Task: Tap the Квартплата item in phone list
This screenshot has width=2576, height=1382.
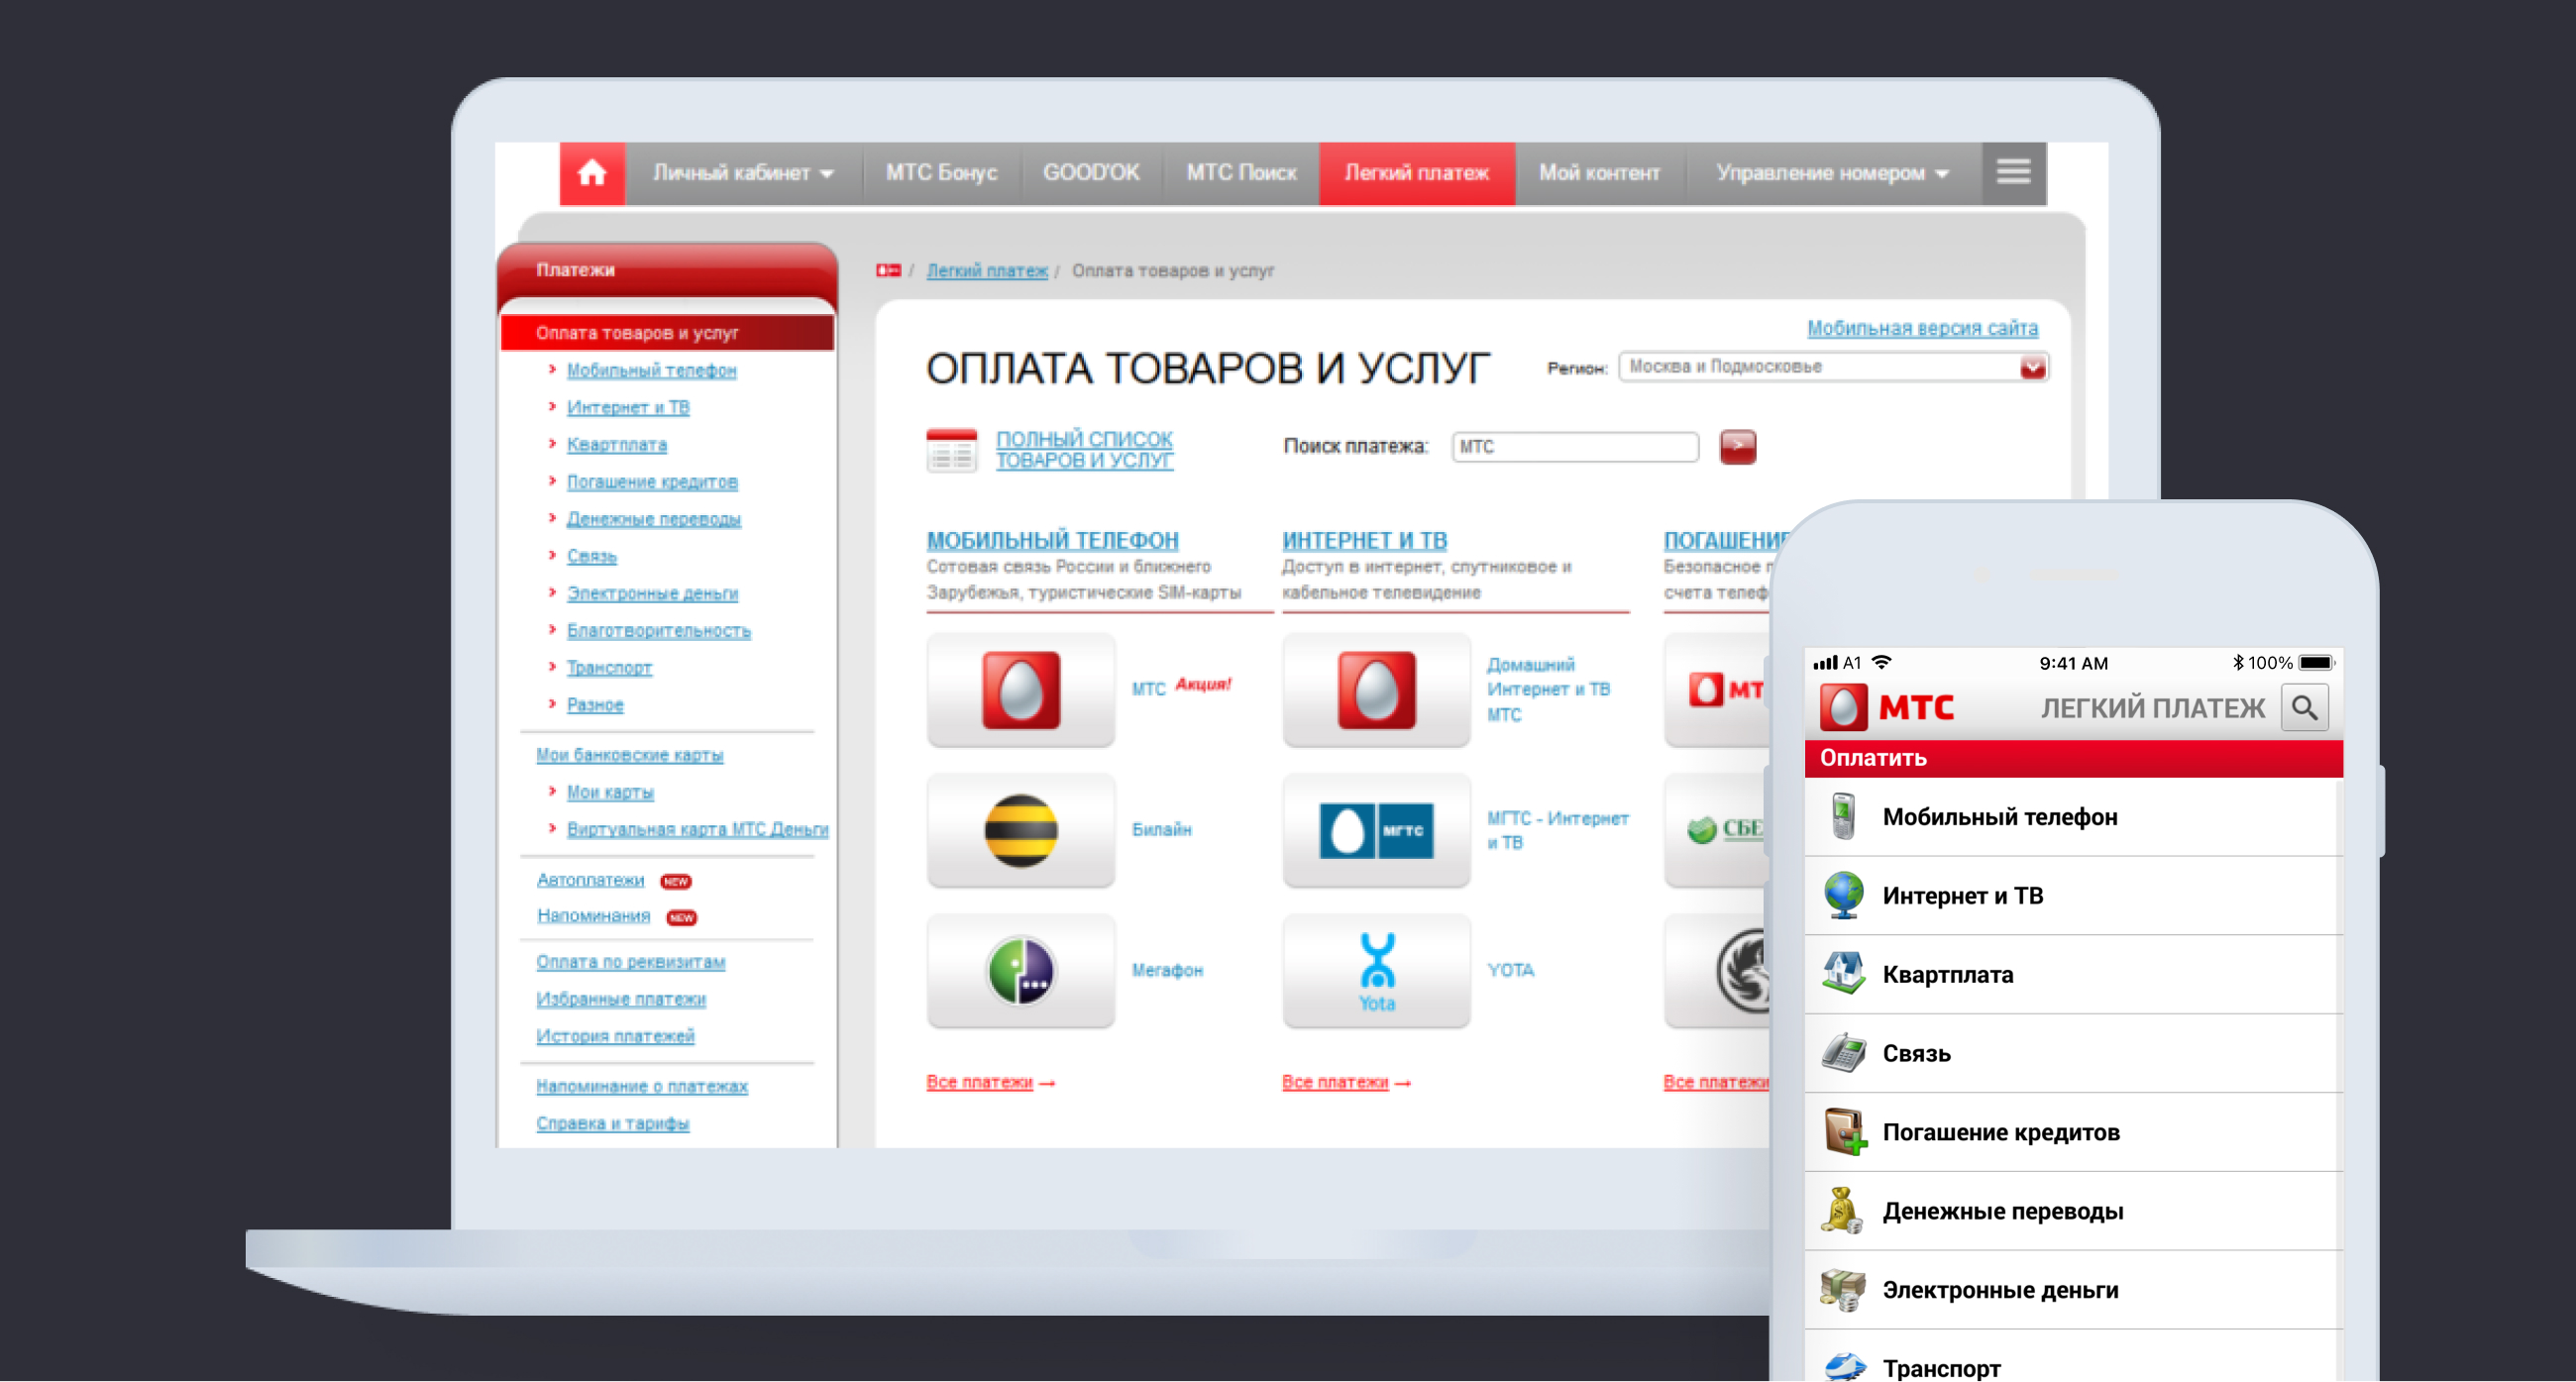Action: pyautogui.click(x=1947, y=974)
